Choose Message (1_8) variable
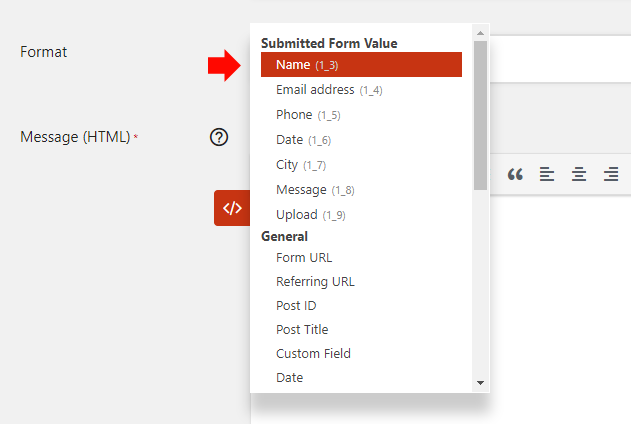The width and height of the screenshot is (631, 424). pyautogui.click(x=361, y=189)
